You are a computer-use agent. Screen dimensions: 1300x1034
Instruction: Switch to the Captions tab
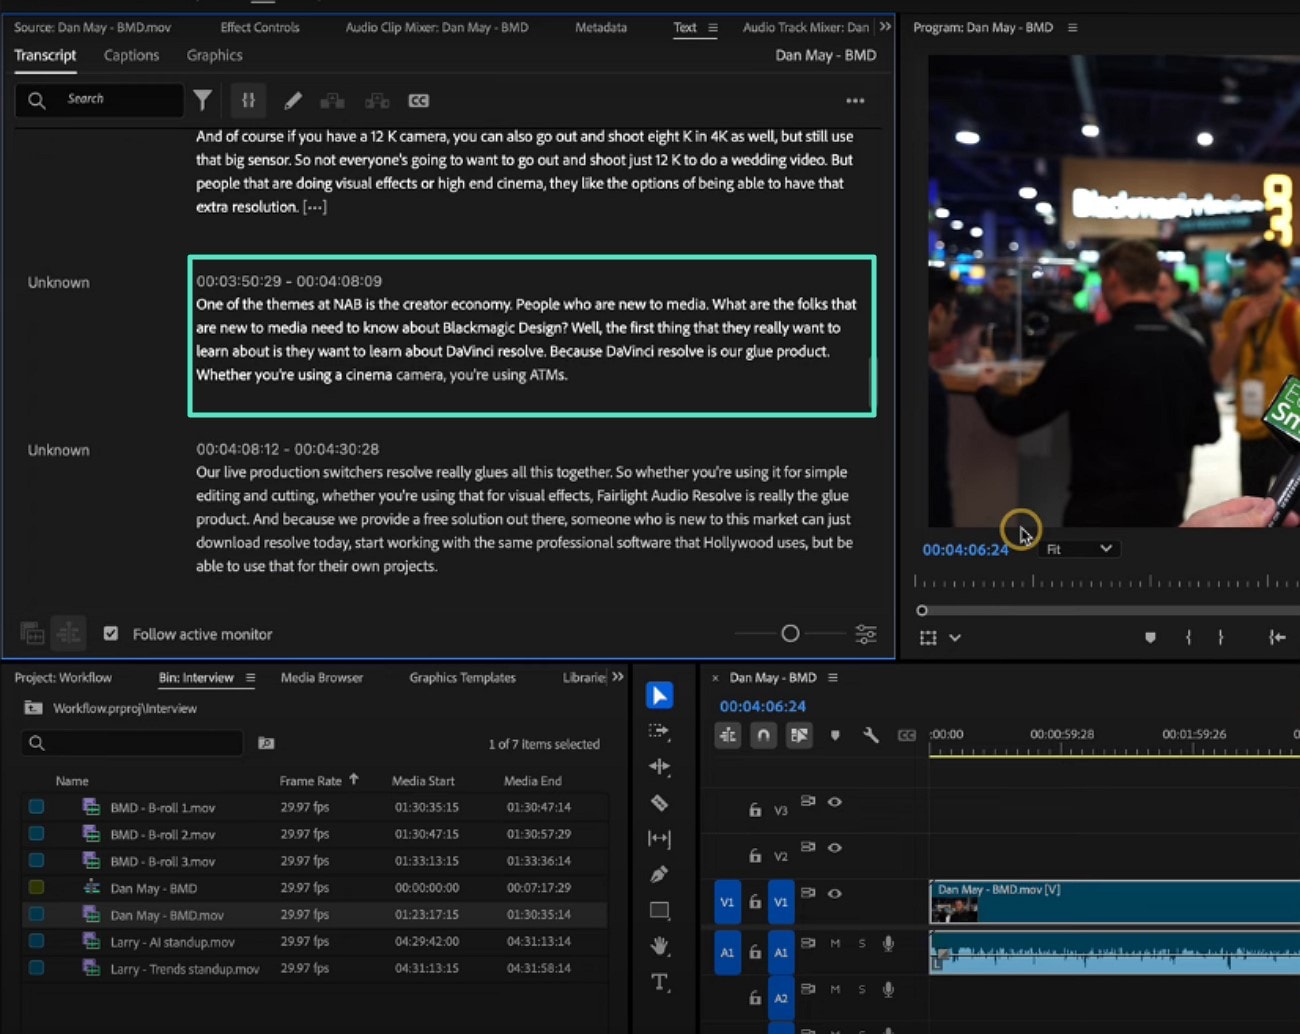[x=131, y=55]
